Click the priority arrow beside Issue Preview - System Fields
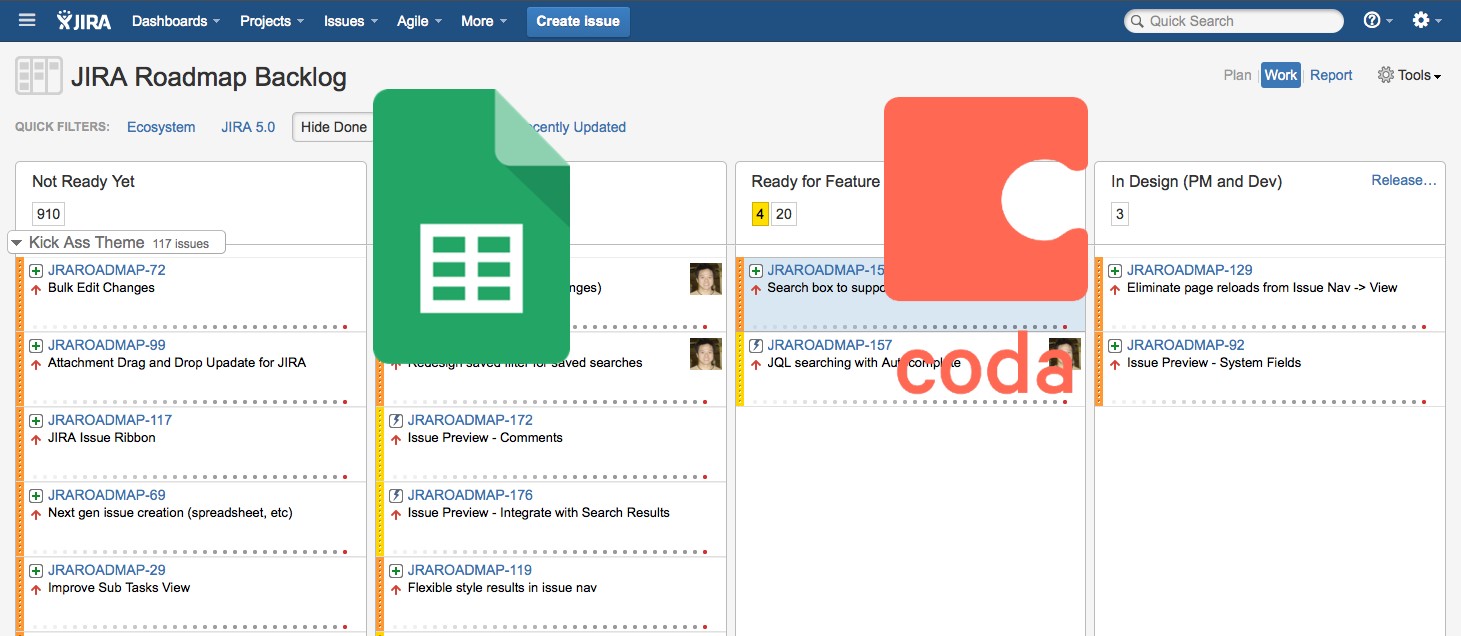Screen dimensions: 1461x636 coord(1115,364)
